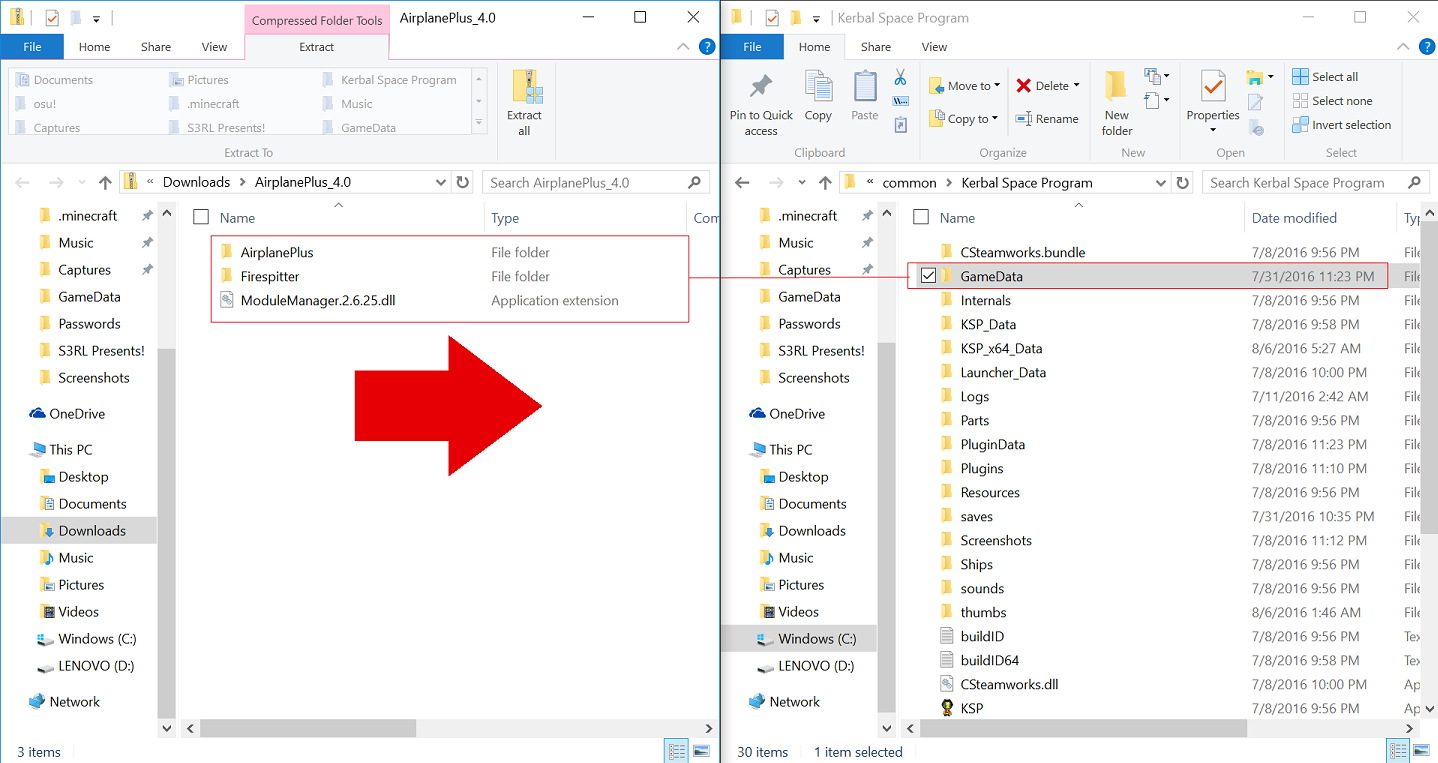Click Paste shortcut icon in Clipboard group
The height and width of the screenshot is (763, 1438).
pos(900,125)
